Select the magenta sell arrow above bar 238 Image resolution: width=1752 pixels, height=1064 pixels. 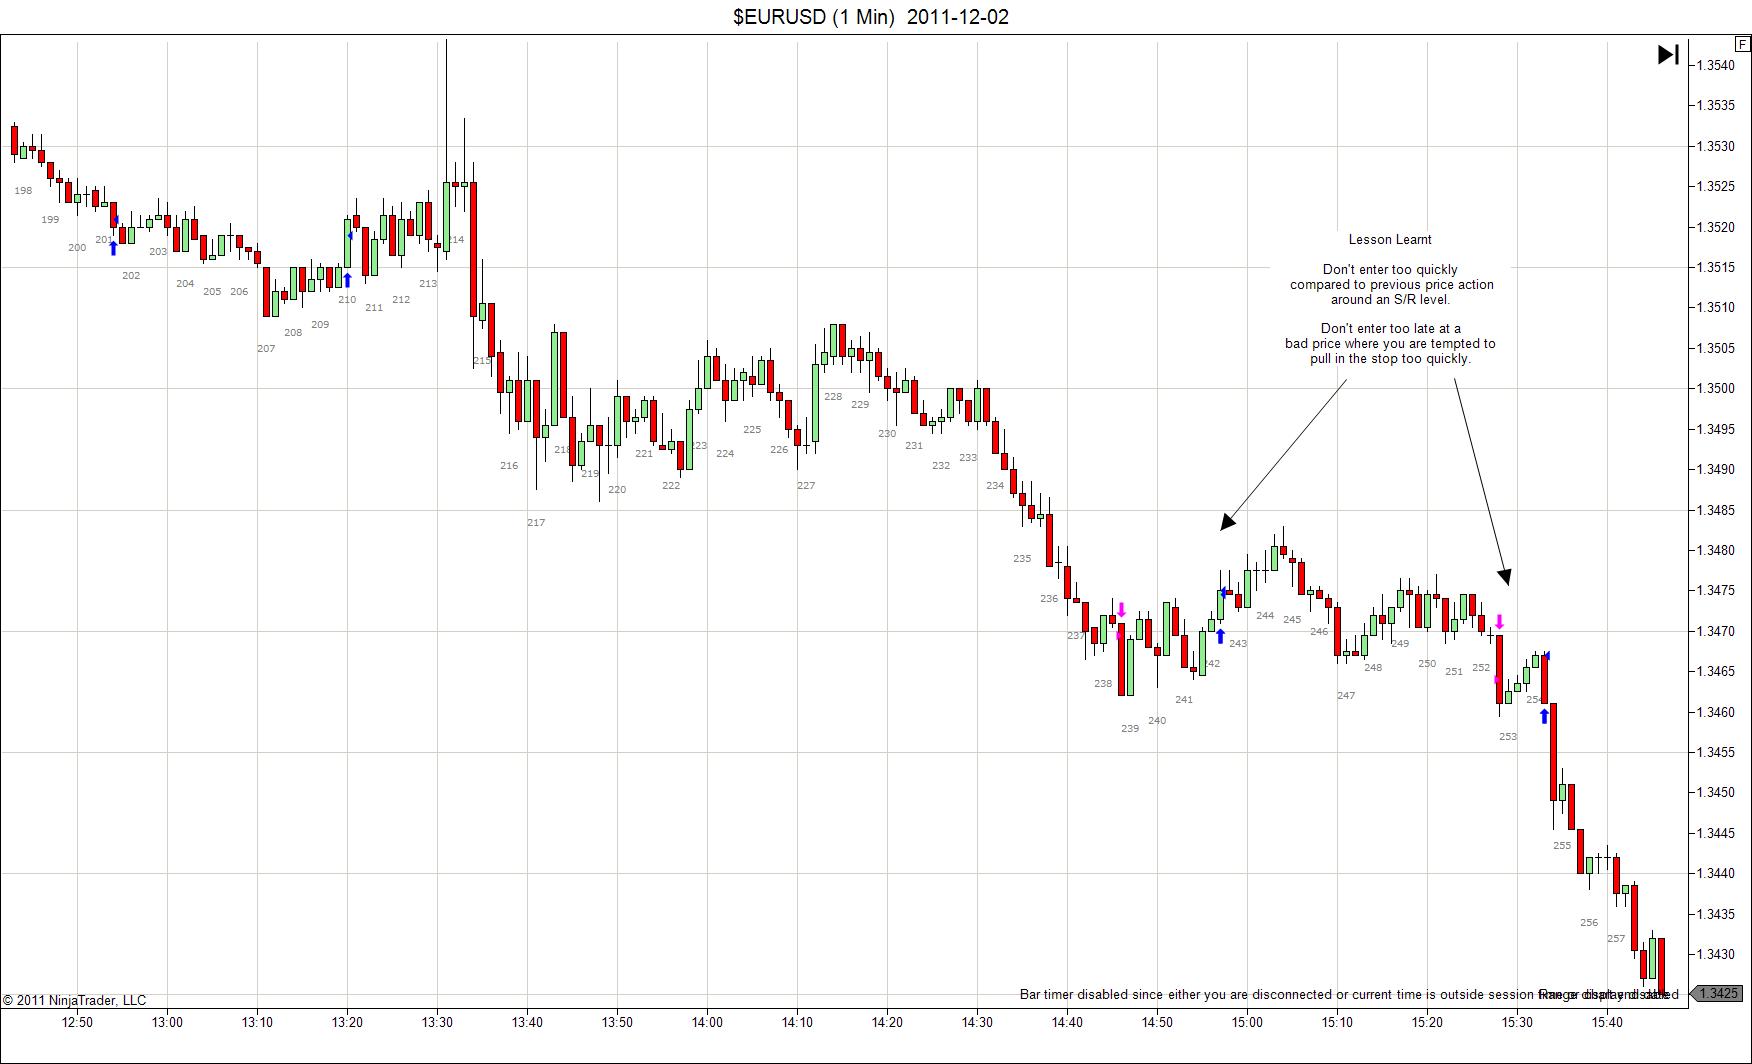pos(1122,610)
